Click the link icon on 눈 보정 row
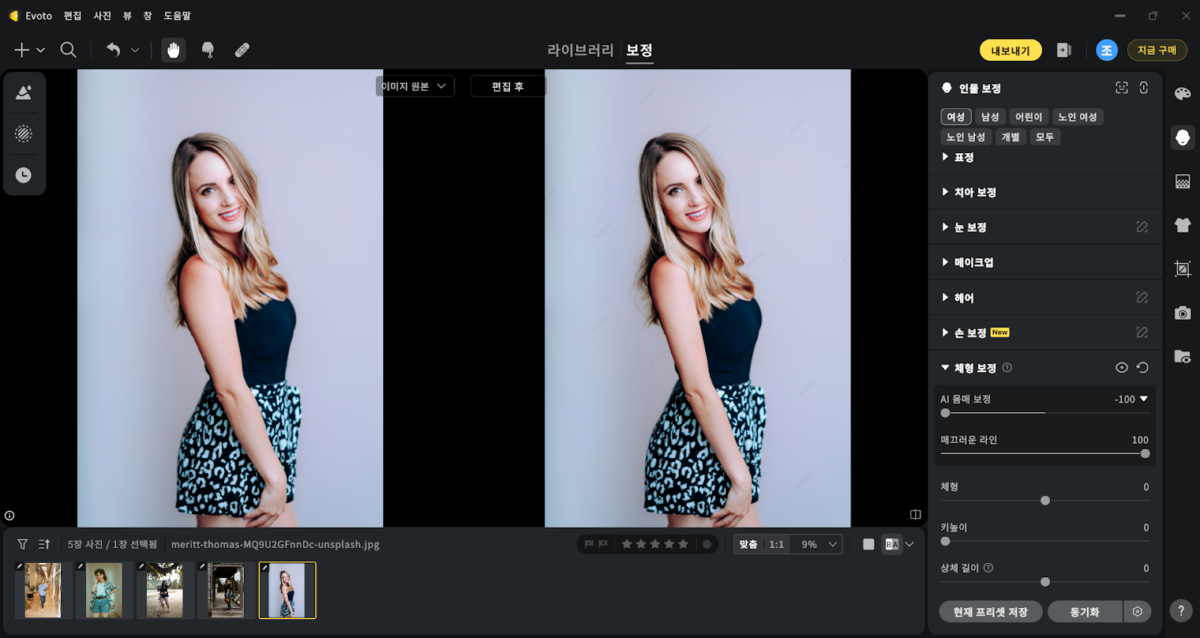Image resolution: width=1200 pixels, height=638 pixels. (x=1141, y=227)
